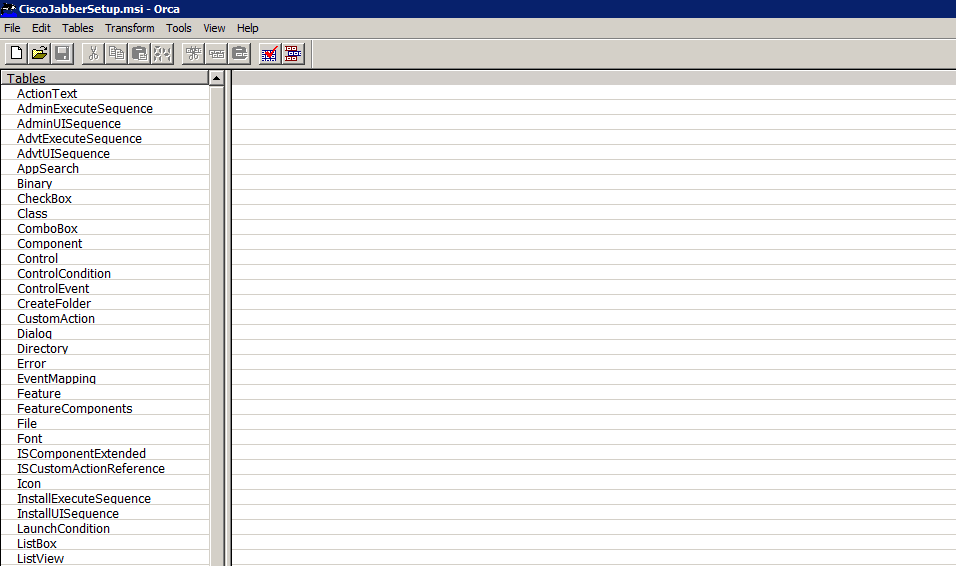956x566 pixels.
Task: Click the Cut Row toolbar icon
Action: pos(193,54)
